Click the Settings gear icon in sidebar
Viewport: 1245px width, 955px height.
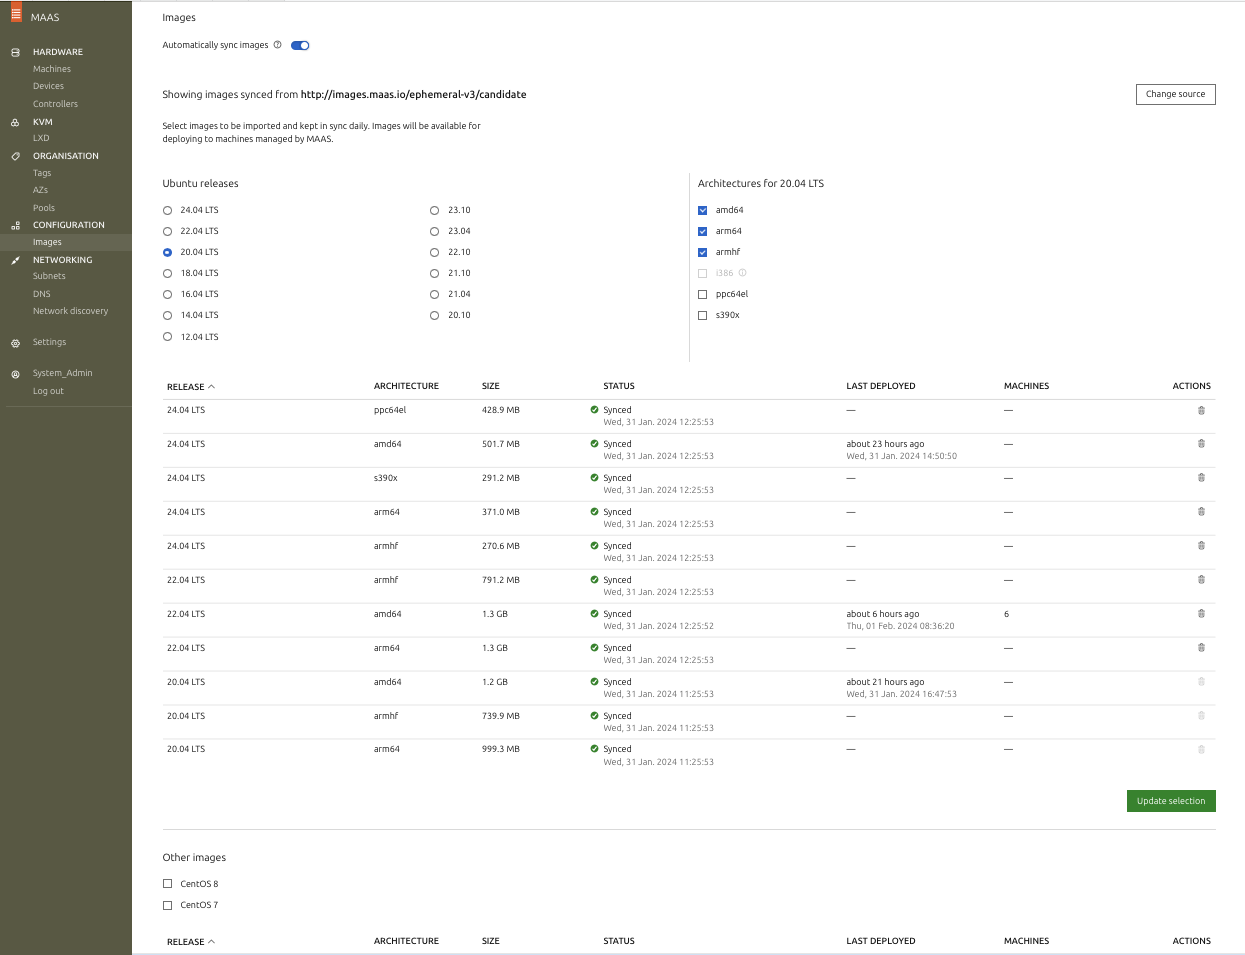pyautogui.click(x=15, y=343)
